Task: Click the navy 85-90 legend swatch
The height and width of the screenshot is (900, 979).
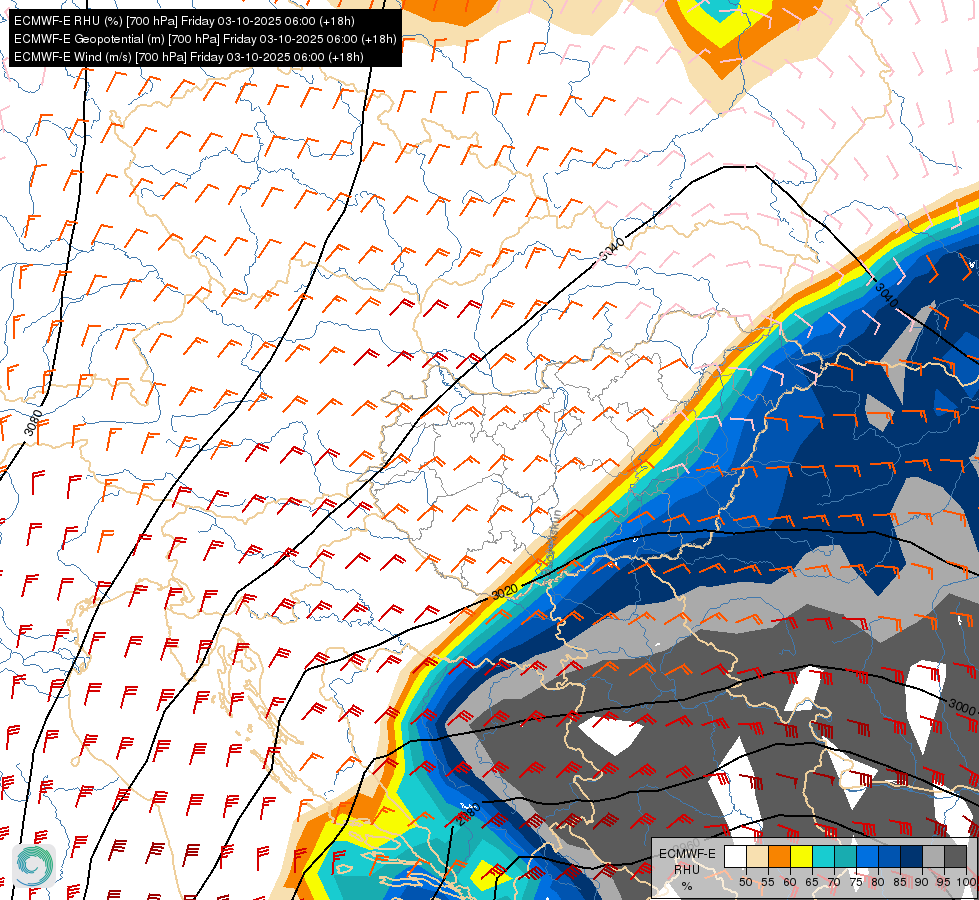Action: (x=911, y=858)
